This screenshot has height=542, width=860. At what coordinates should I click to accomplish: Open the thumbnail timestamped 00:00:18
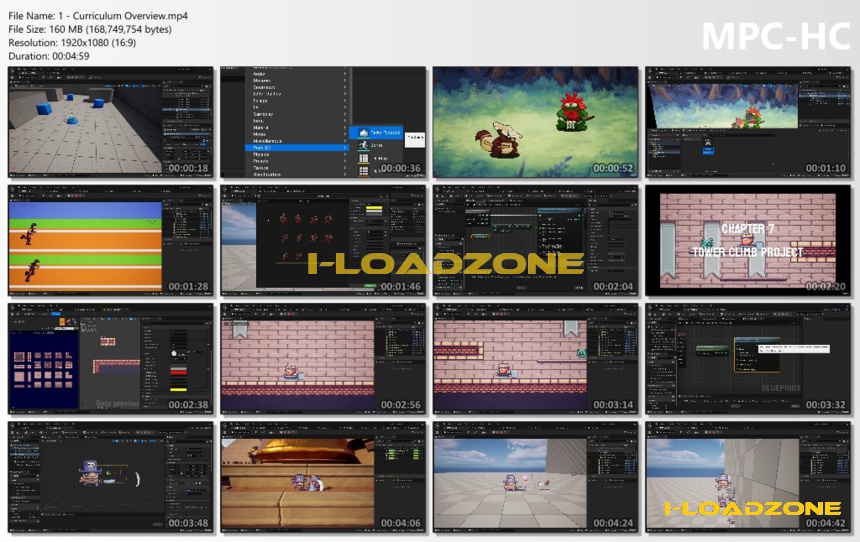coord(111,122)
